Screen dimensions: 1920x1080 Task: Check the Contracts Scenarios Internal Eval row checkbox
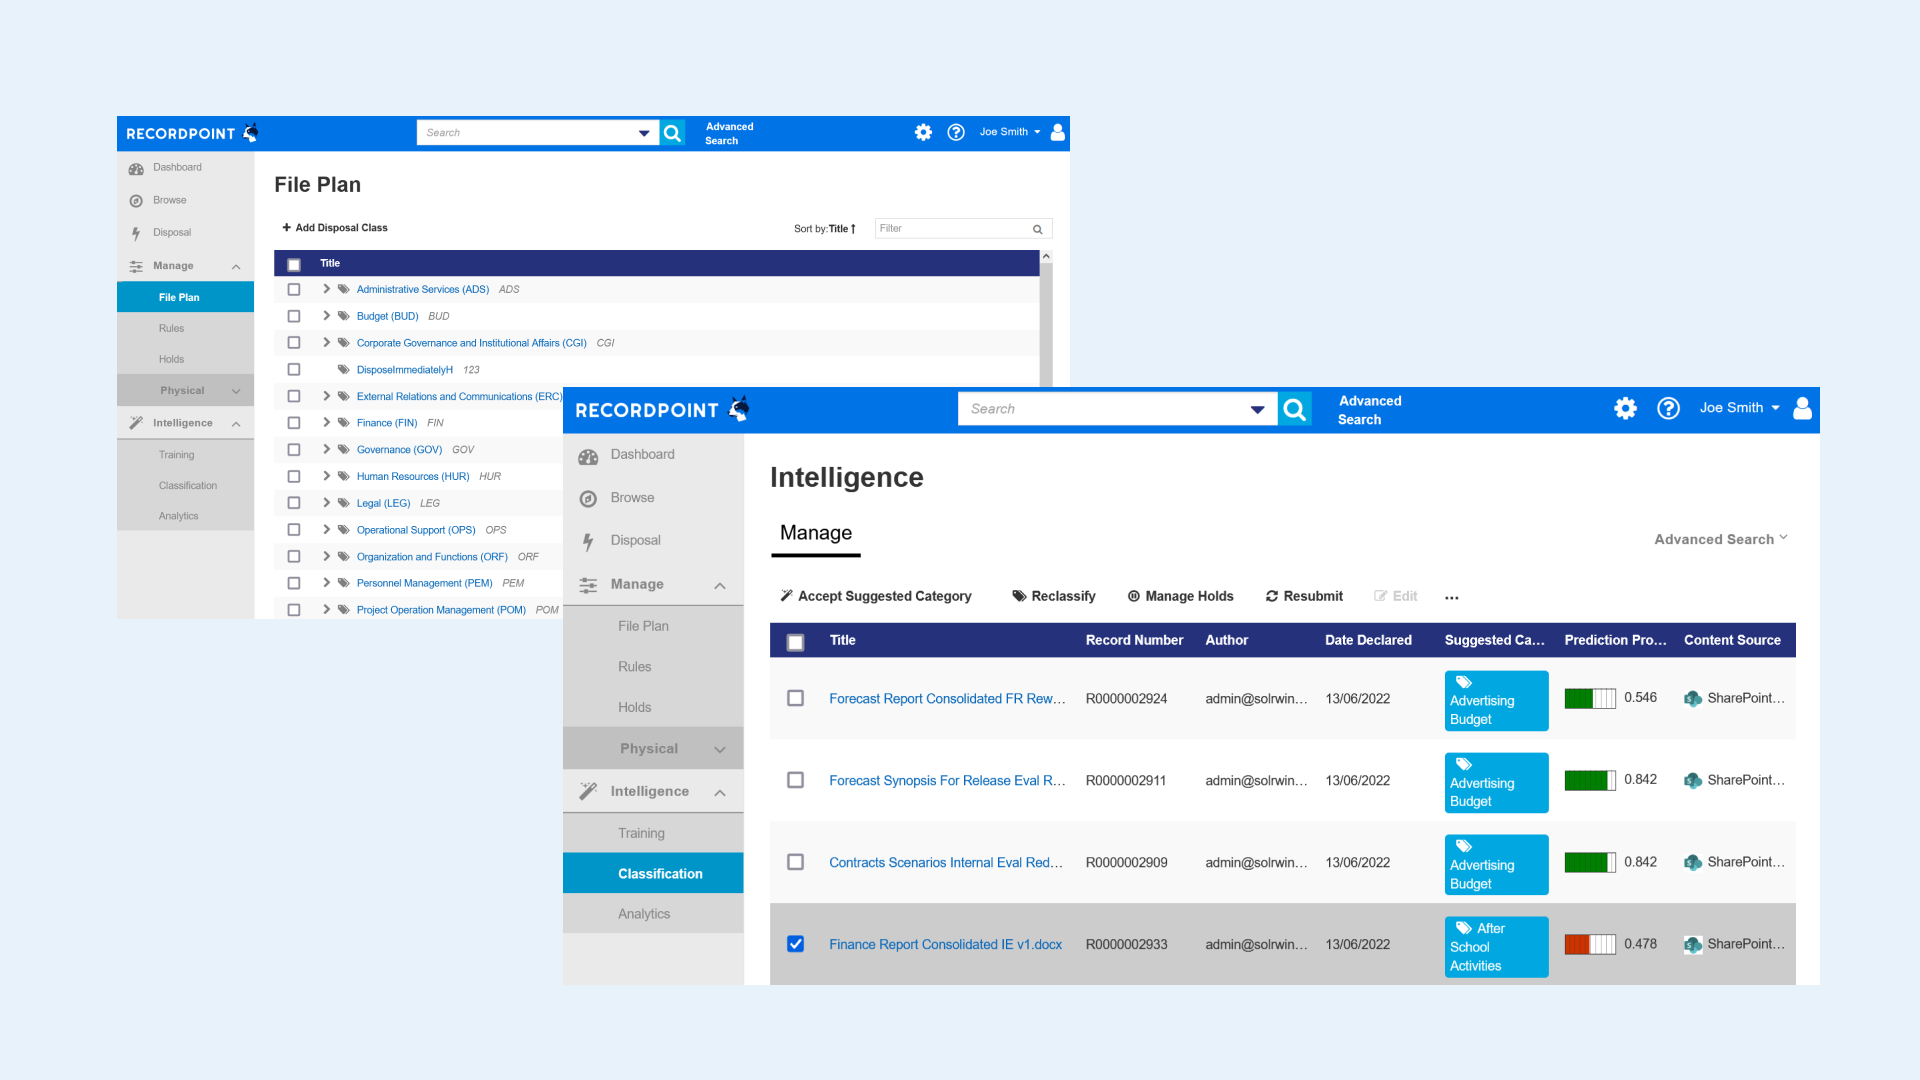click(795, 861)
